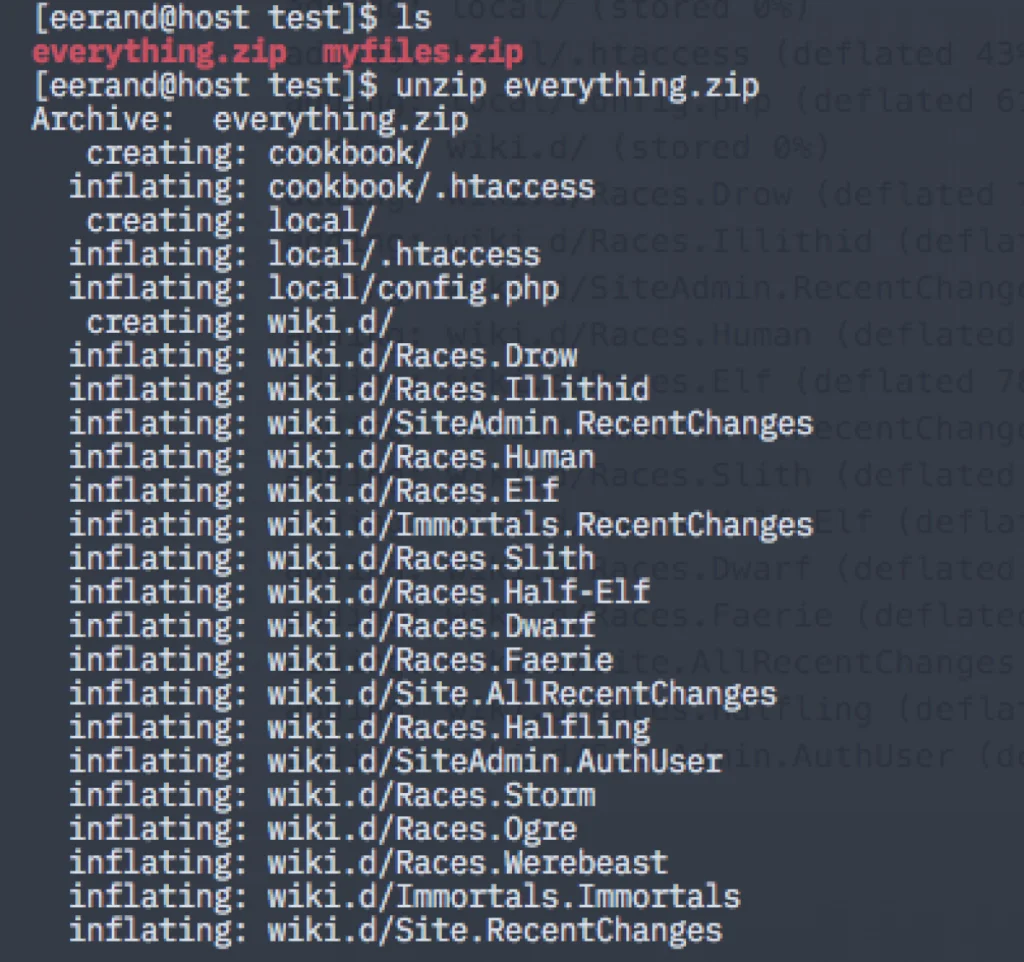Click the wiki.d/Races.Half-Elf path
1024x962 pixels.
pos(458,592)
